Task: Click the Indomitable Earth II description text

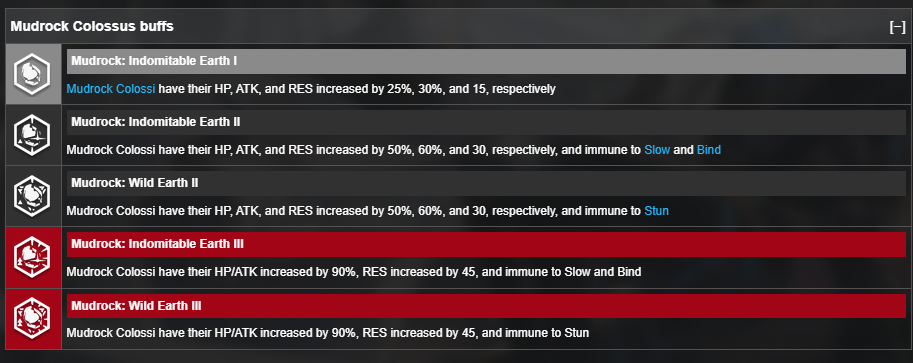Action: 394,150
